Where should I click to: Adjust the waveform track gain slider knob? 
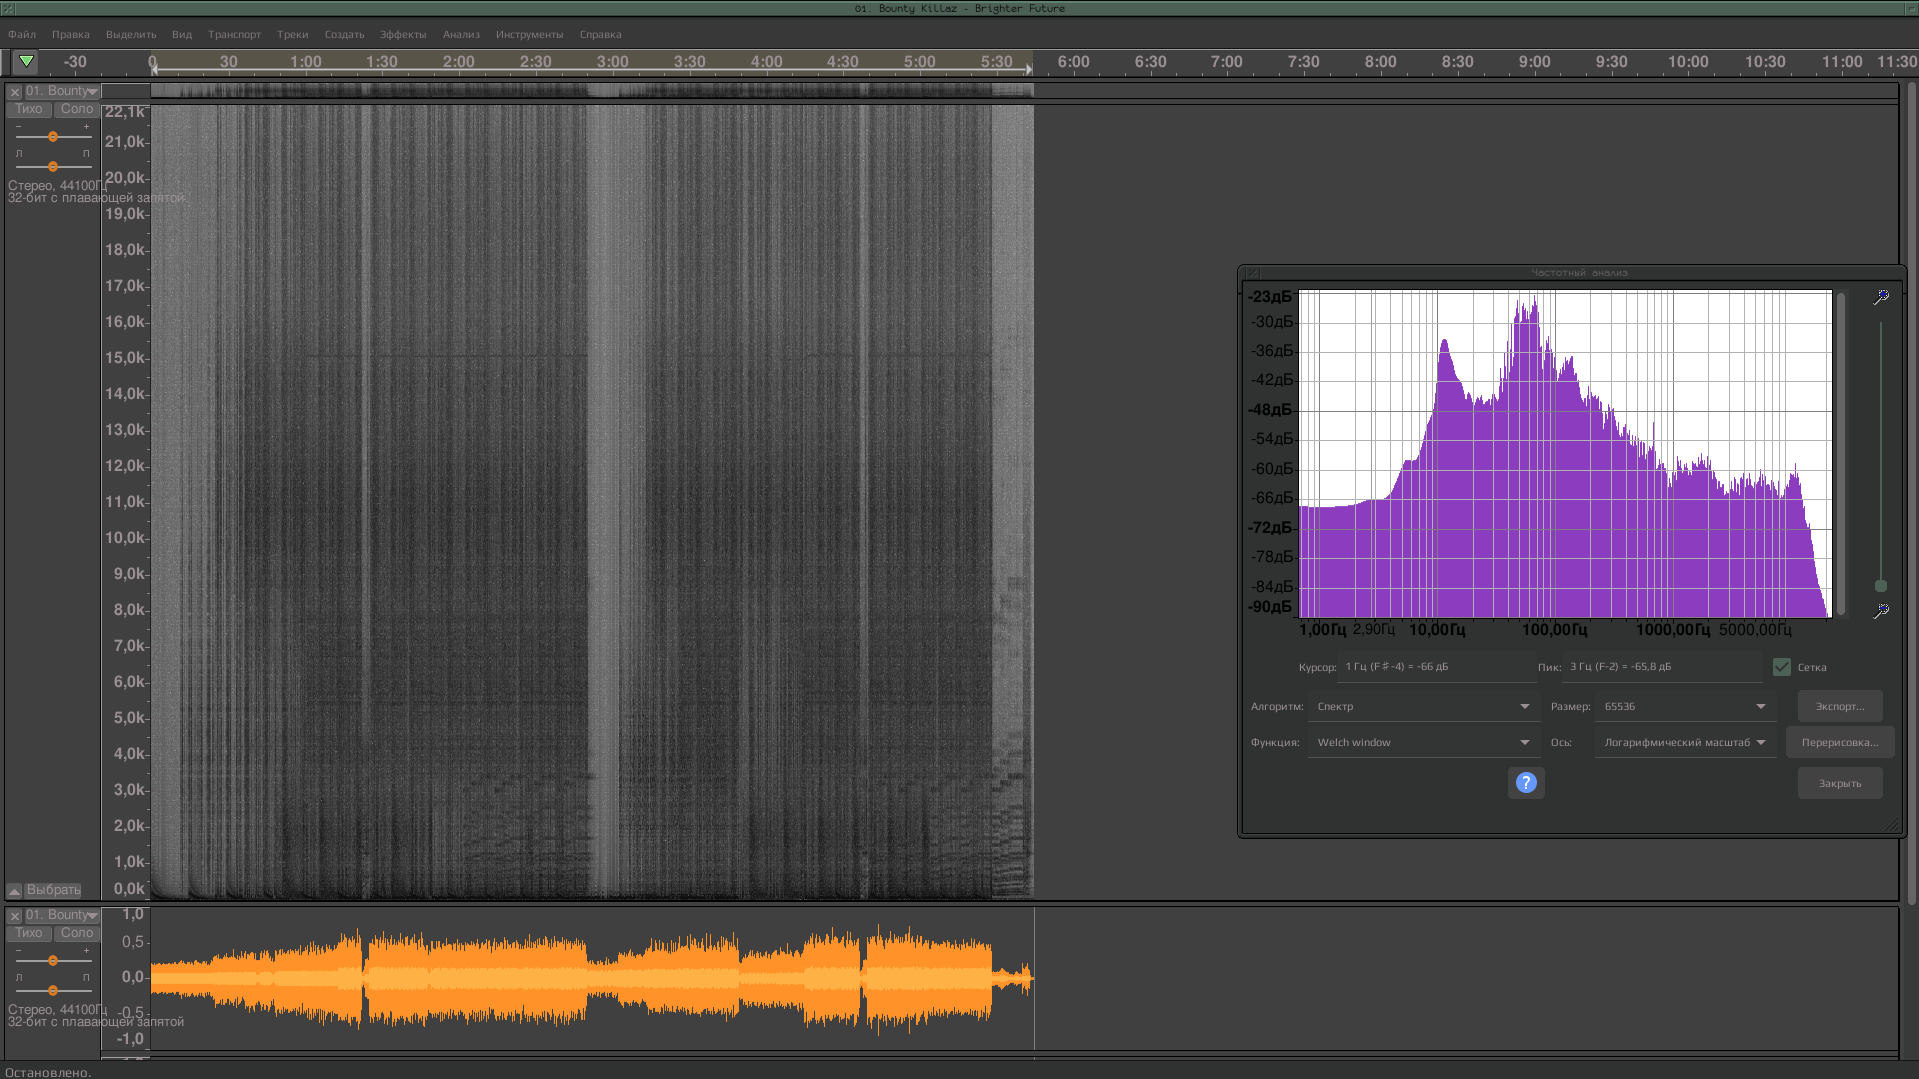(53, 961)
